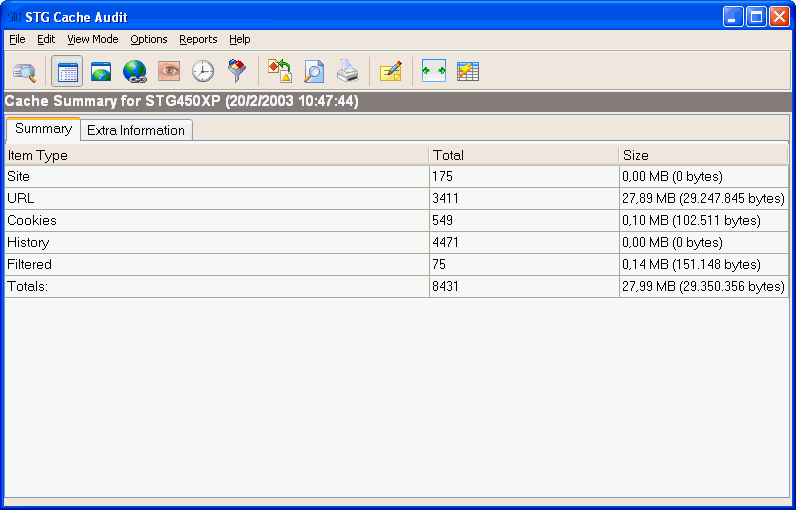Click the Item Type column header

[217, 155]
